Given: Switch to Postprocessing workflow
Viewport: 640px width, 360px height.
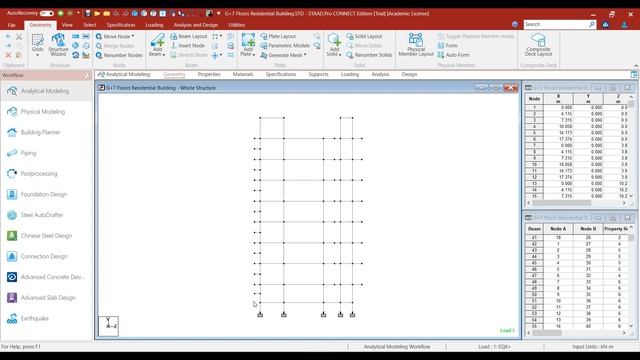Looking at the screenshot, I should 46,173.
